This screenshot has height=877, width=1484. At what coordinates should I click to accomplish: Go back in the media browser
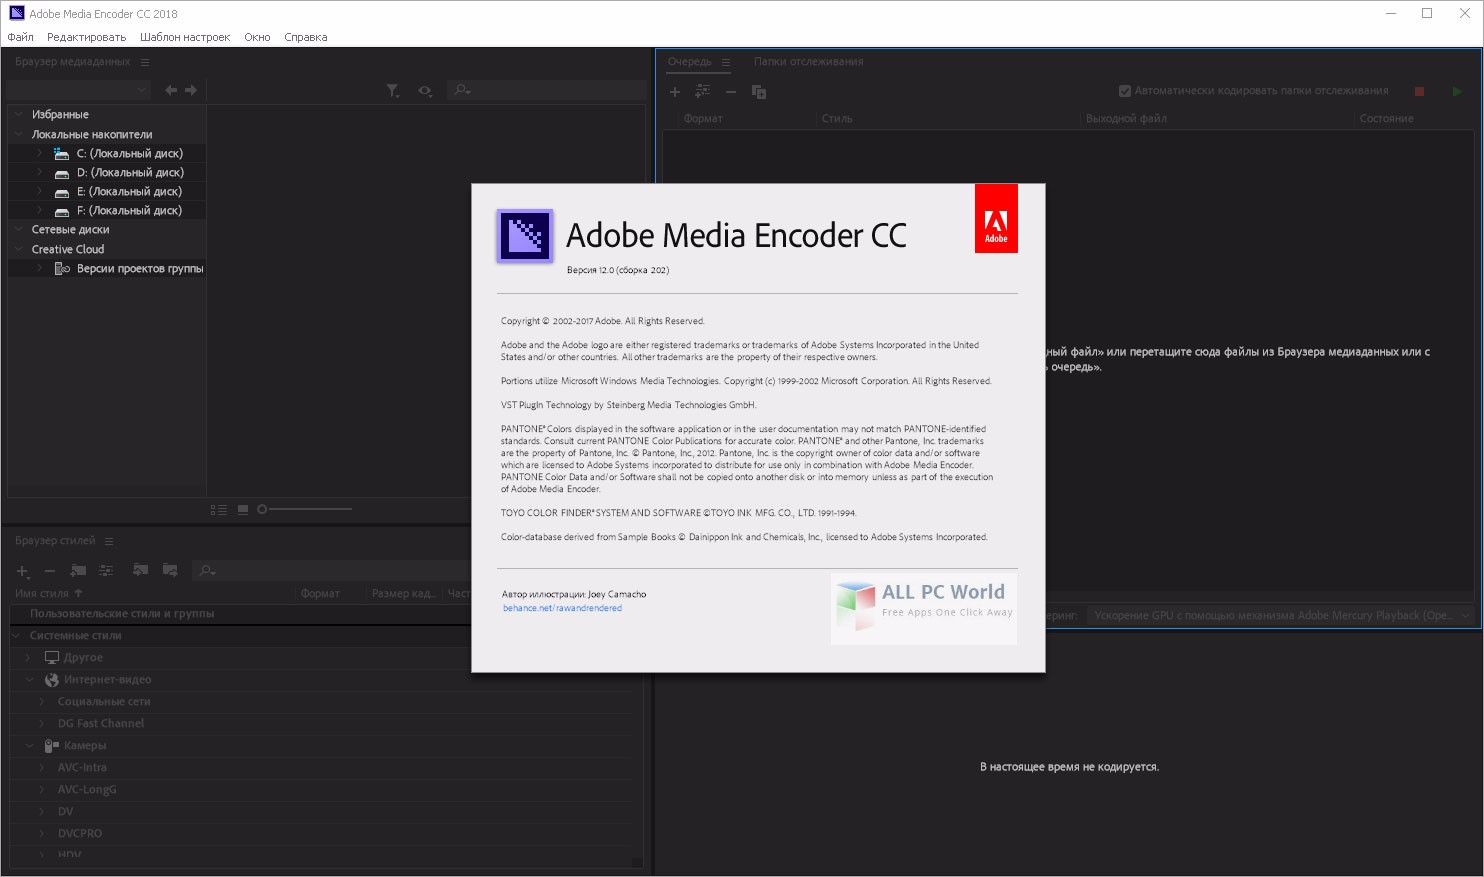pos(171,90)
